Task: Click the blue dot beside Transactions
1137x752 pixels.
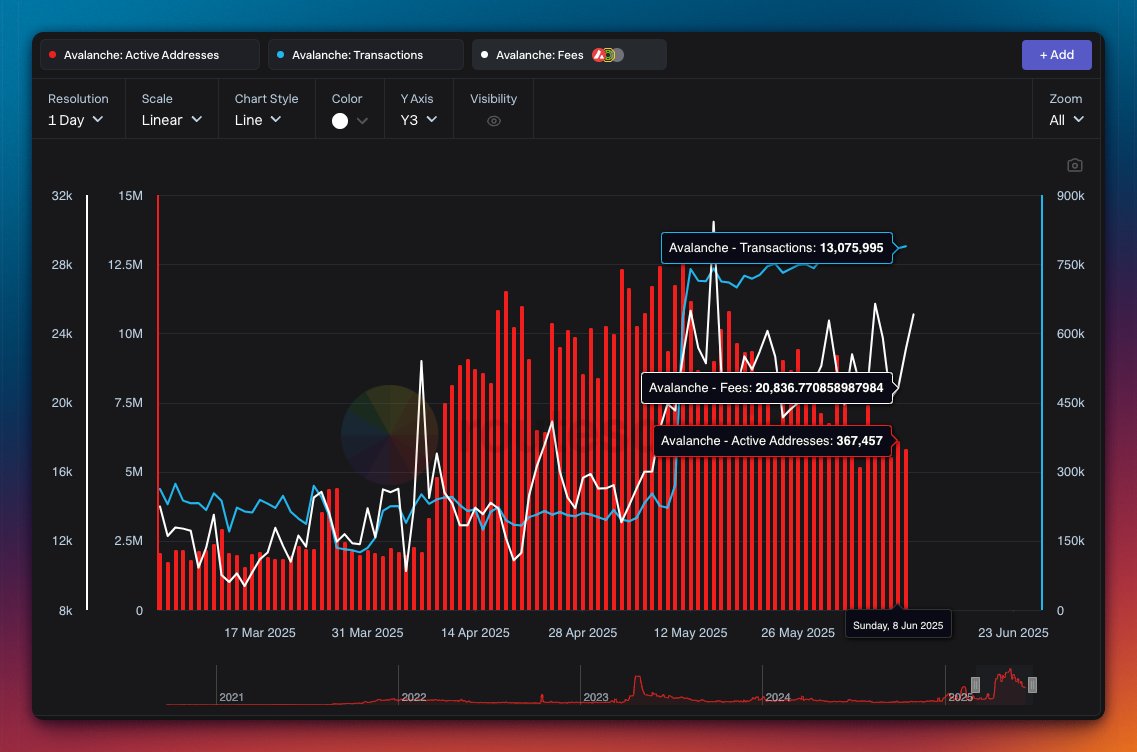Action: coord(281,55)
